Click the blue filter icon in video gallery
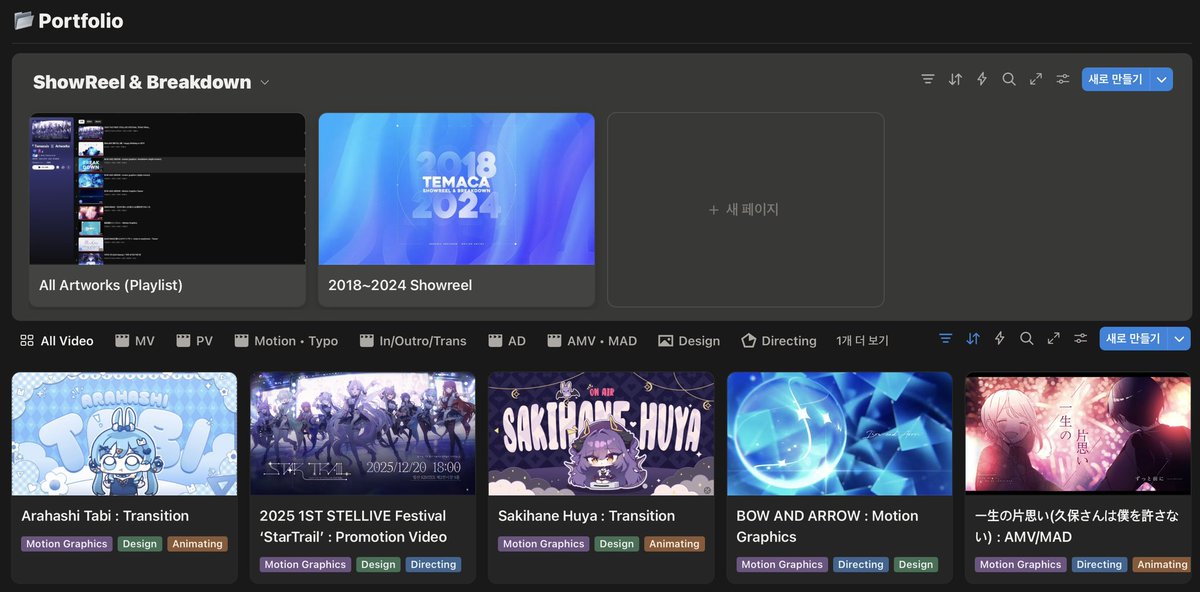 tap(946, 339)
